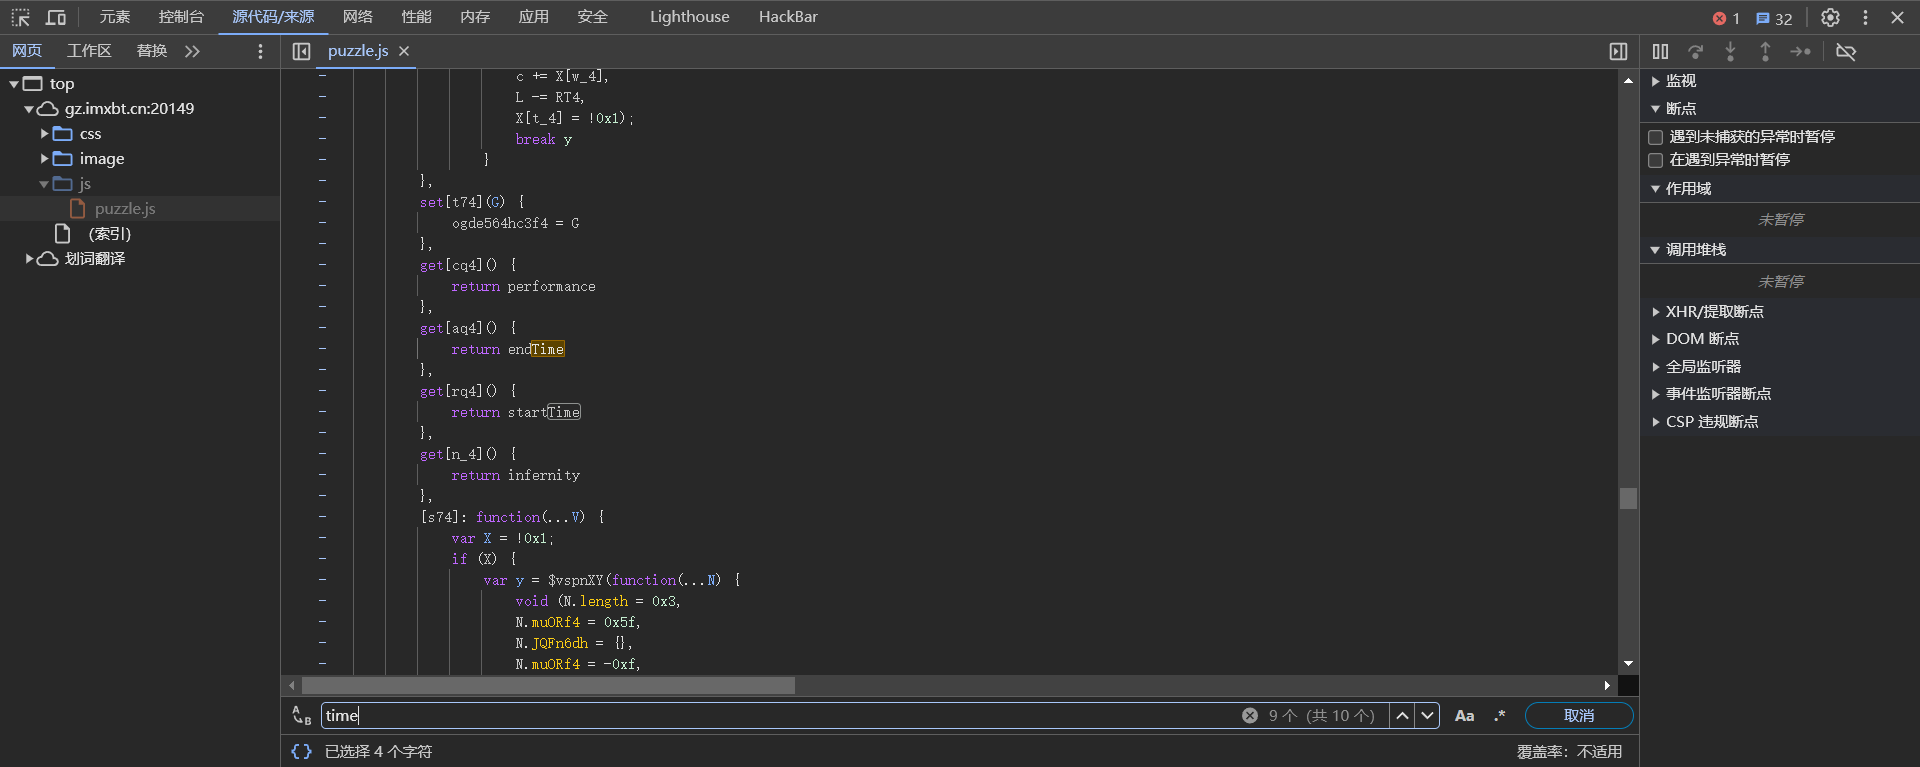Click the inspect element picker icon

[x=21, y=17]
